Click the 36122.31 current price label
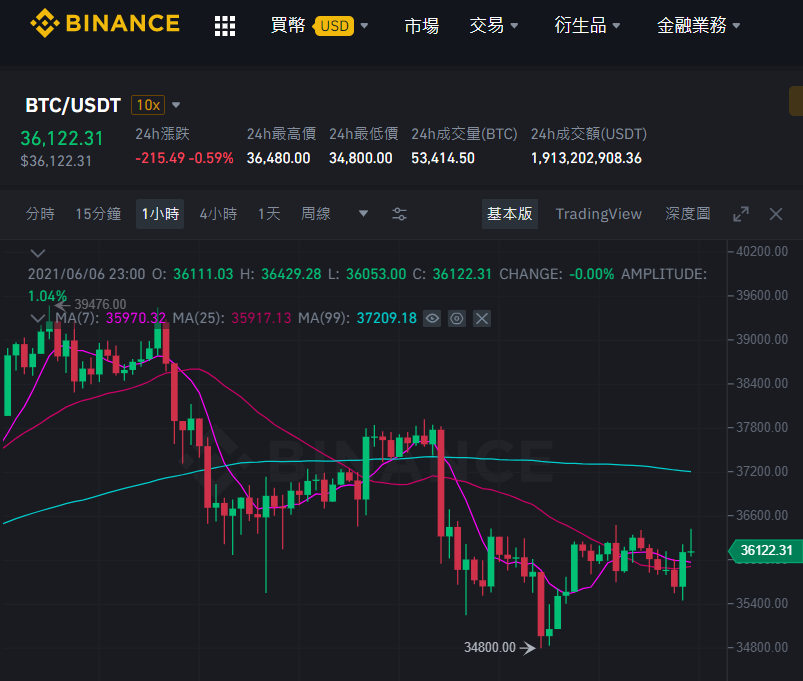The width and height of the screenshot is (803, 681). tap(766, 550)
